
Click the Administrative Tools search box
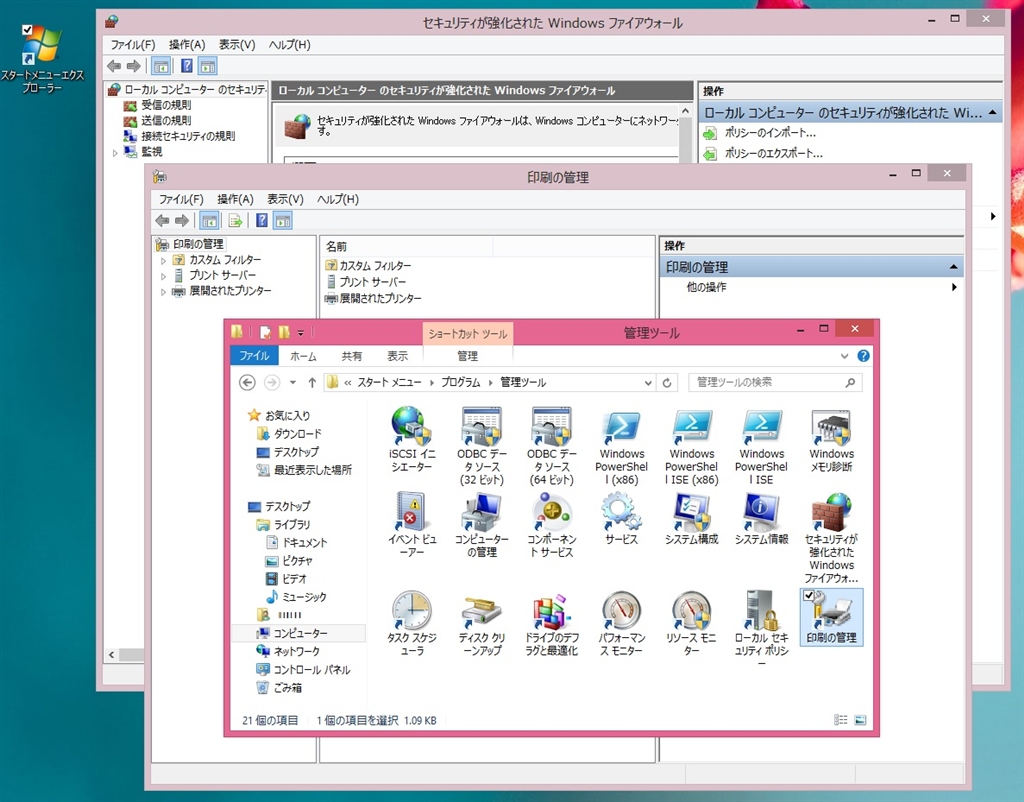pyautogui.click(x=768, y=383)
